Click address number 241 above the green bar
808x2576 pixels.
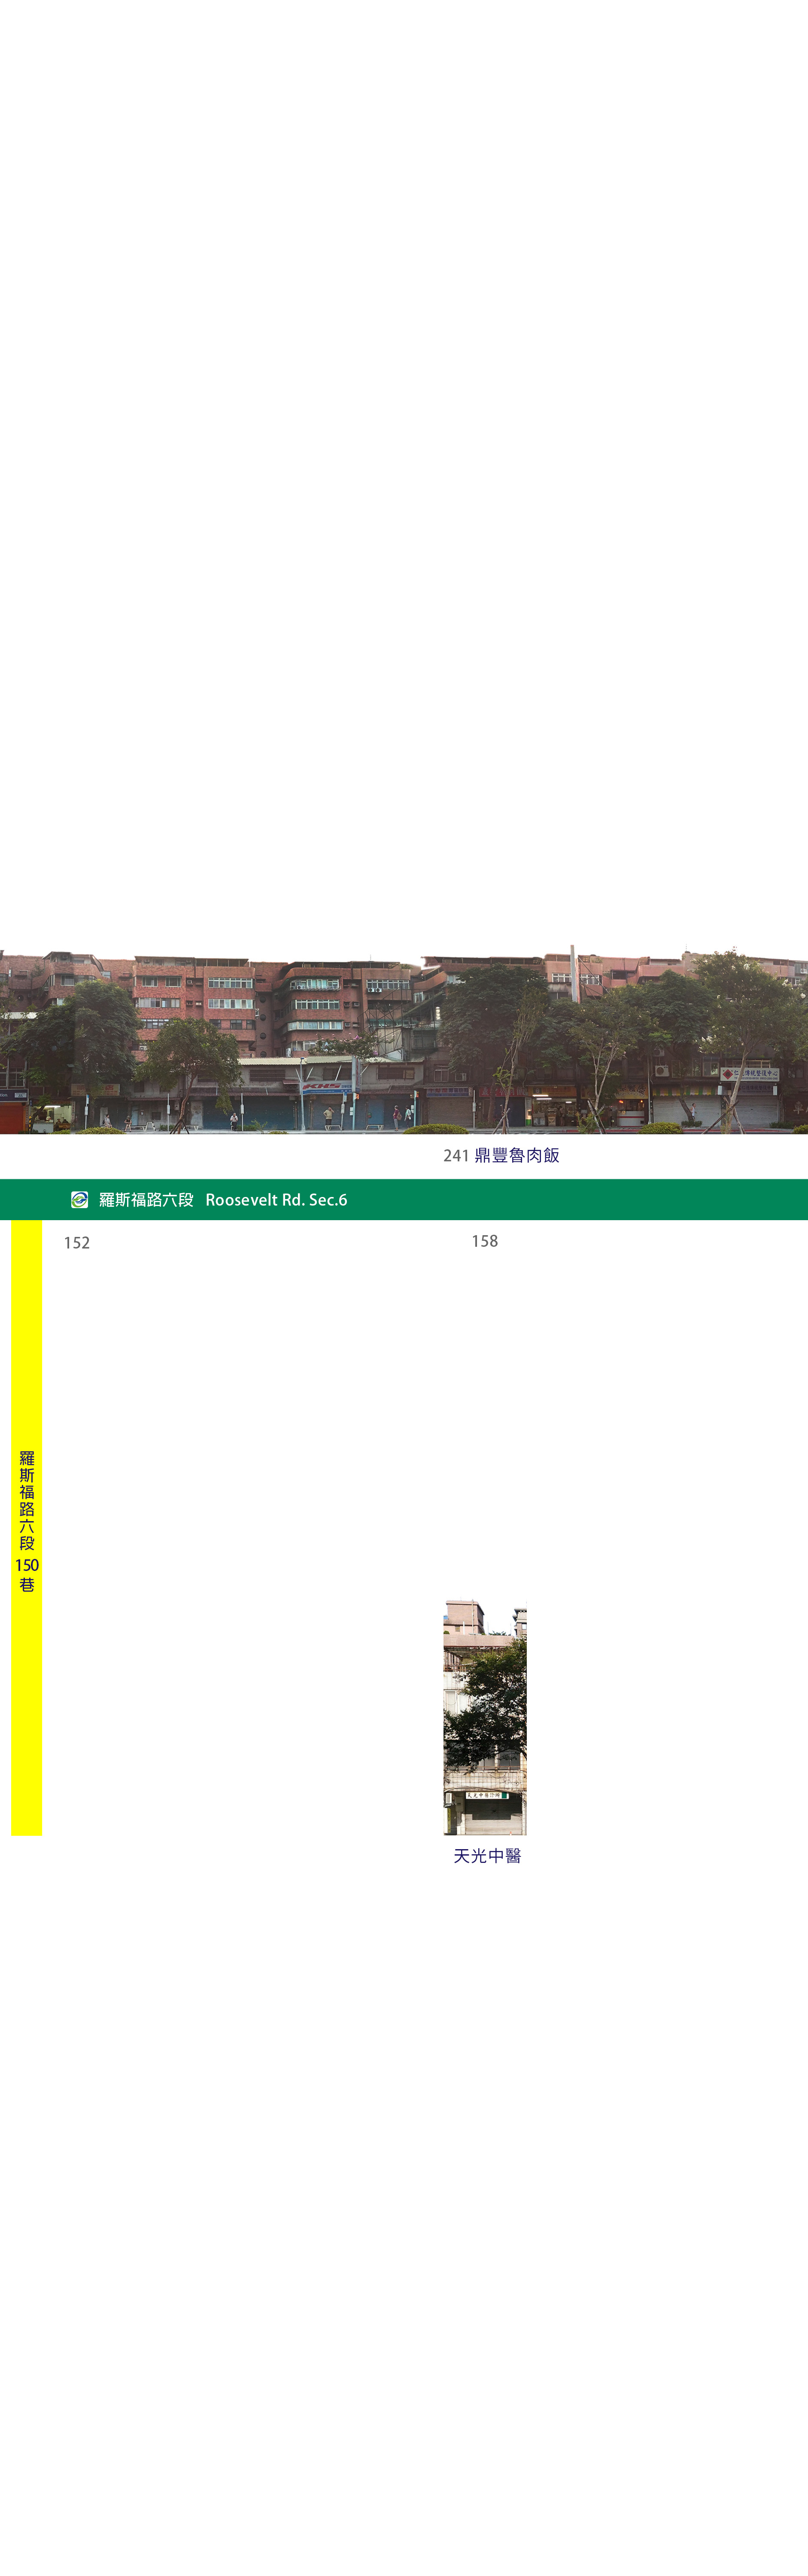[456, 1155]
